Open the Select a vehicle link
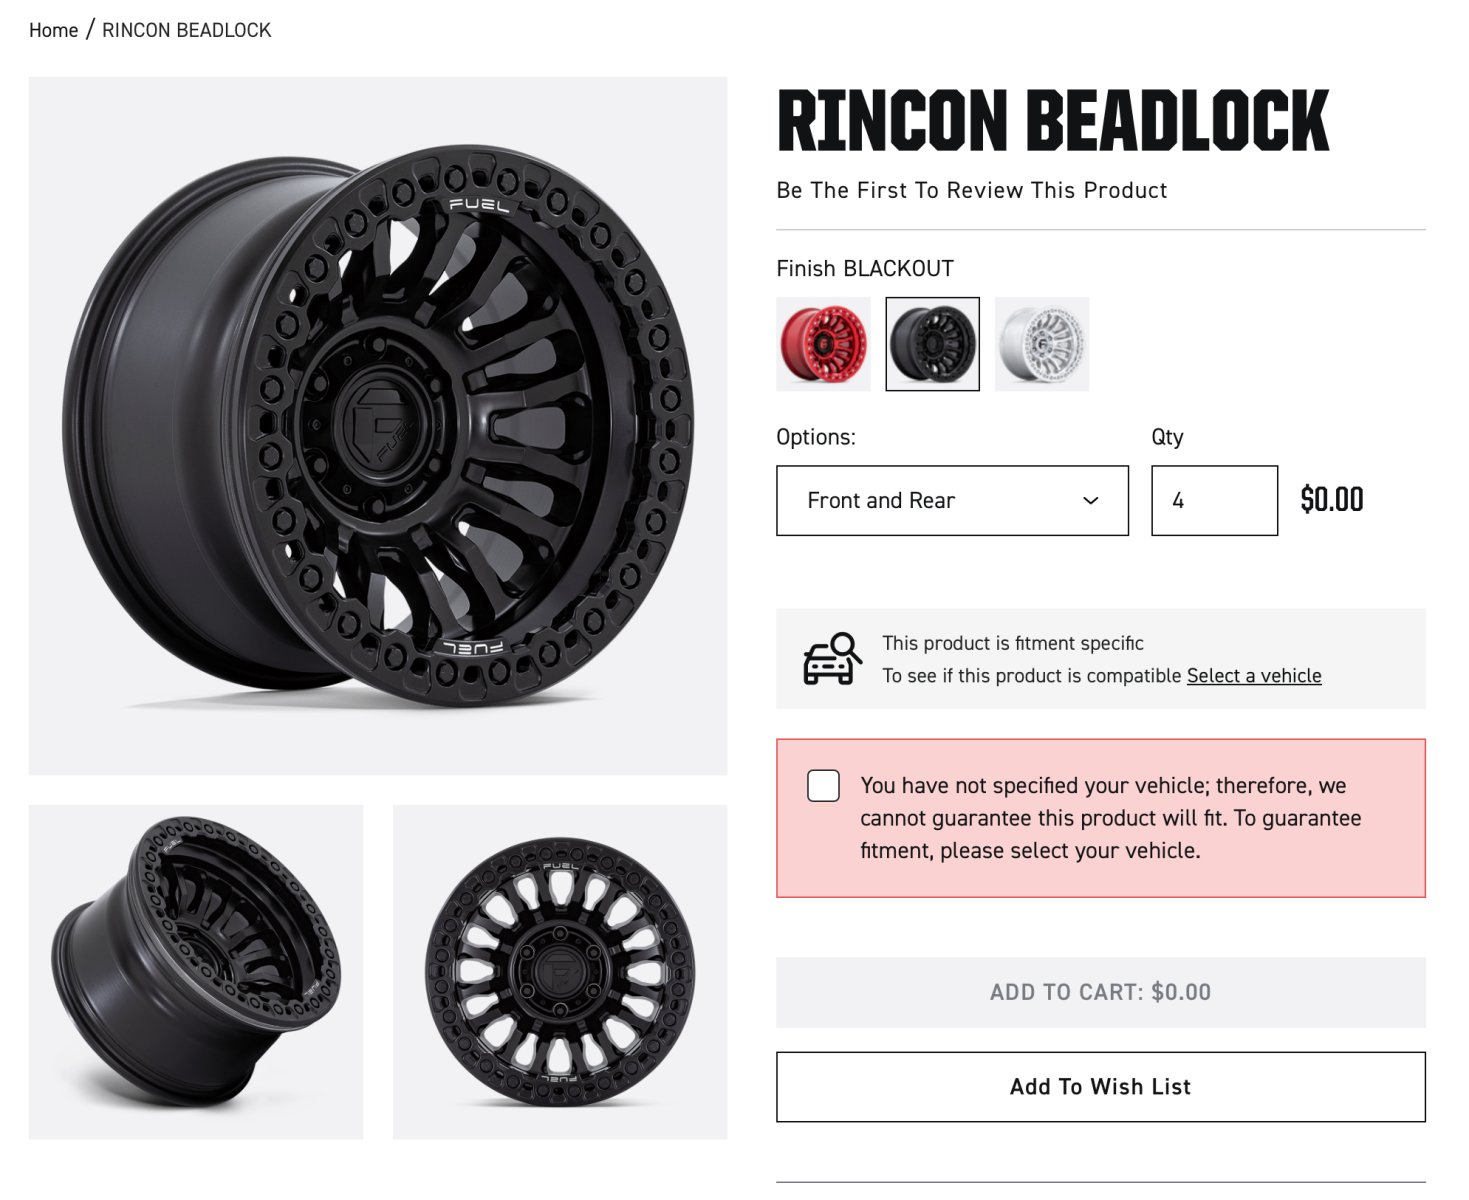This screenshot has height=1200, width=1469. coord(1253,676)
